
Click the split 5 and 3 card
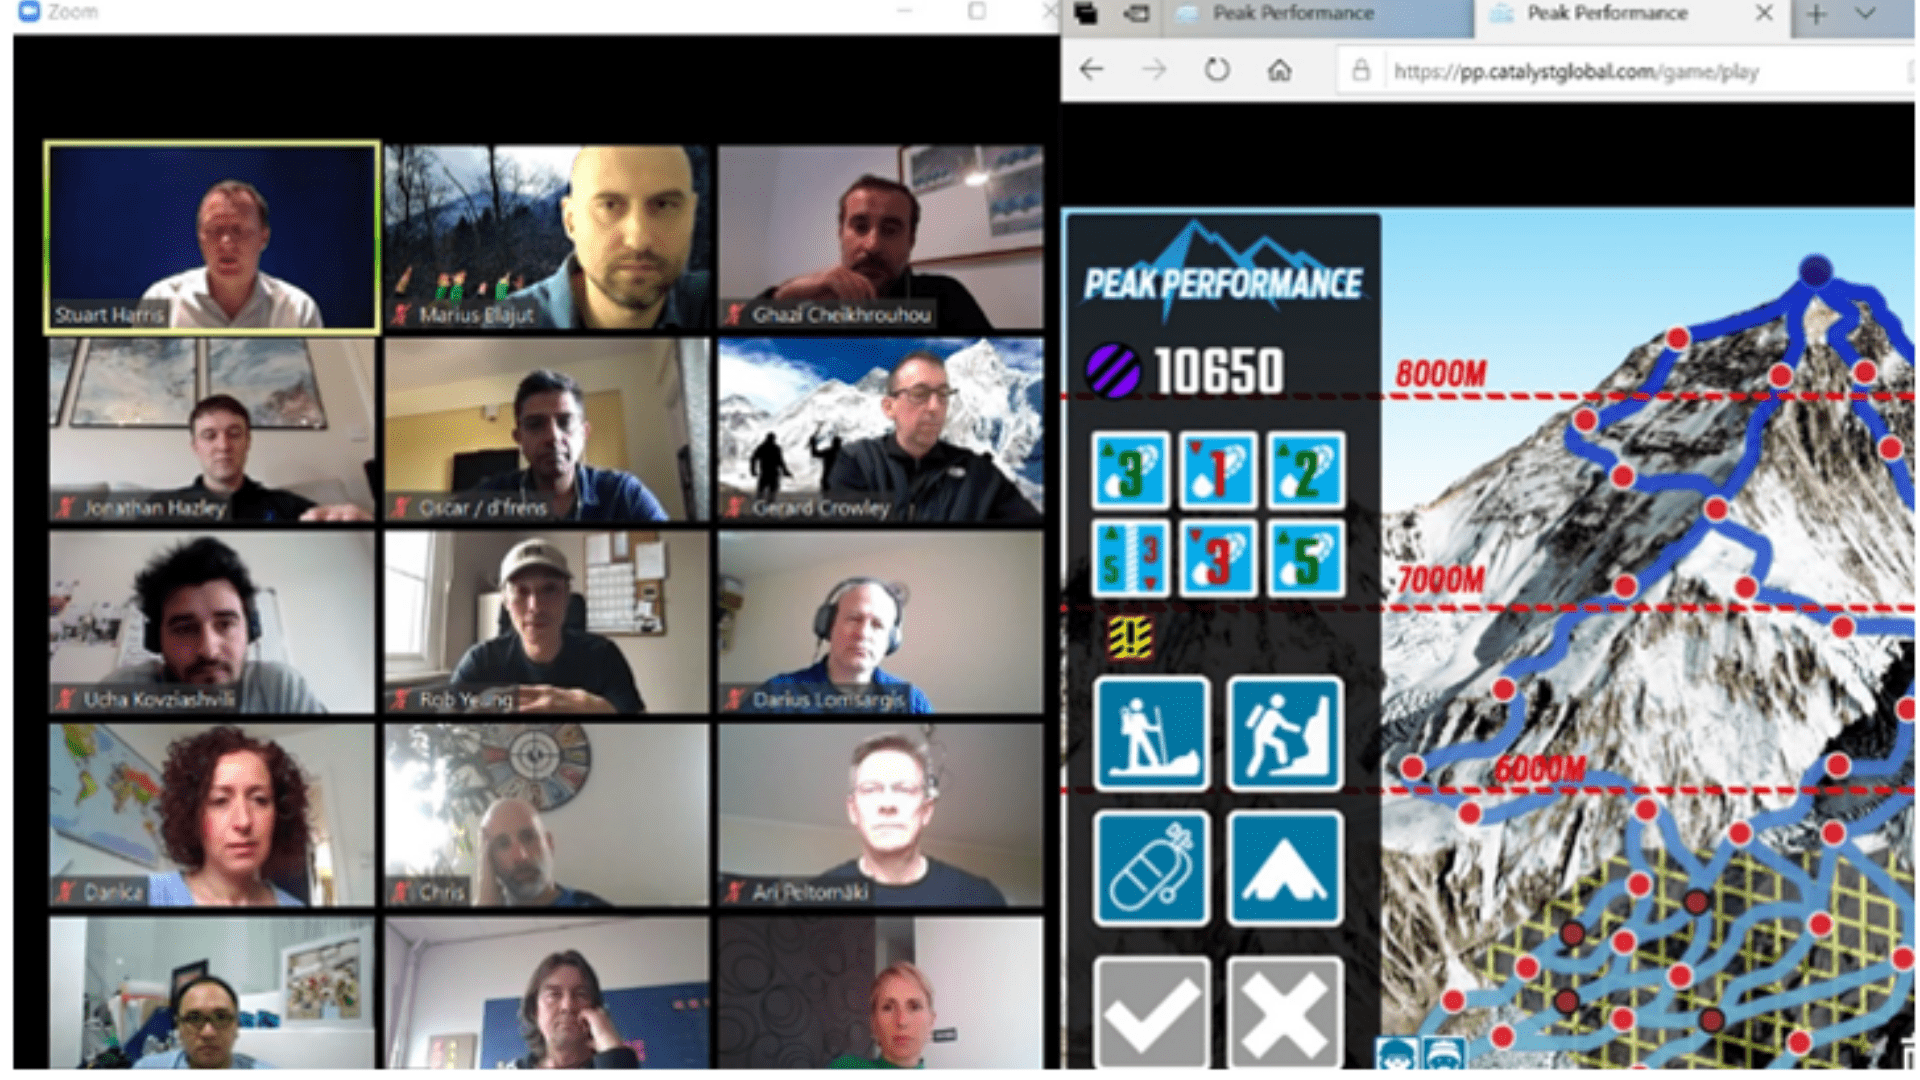tap(1130, 558)
